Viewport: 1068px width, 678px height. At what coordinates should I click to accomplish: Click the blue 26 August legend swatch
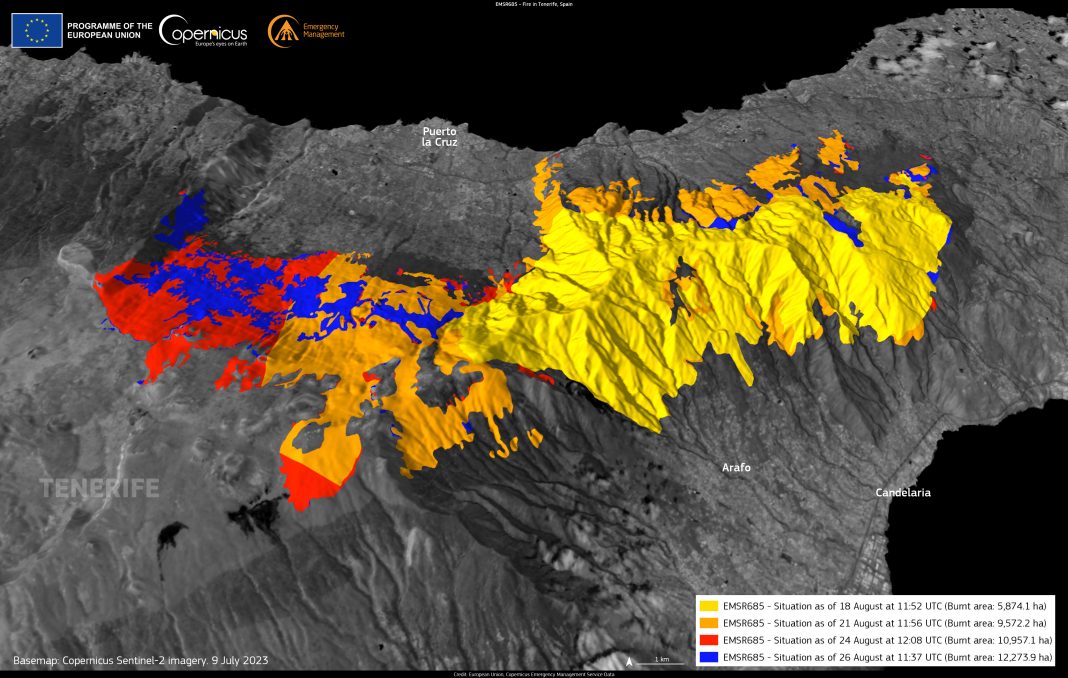[708, 657]
